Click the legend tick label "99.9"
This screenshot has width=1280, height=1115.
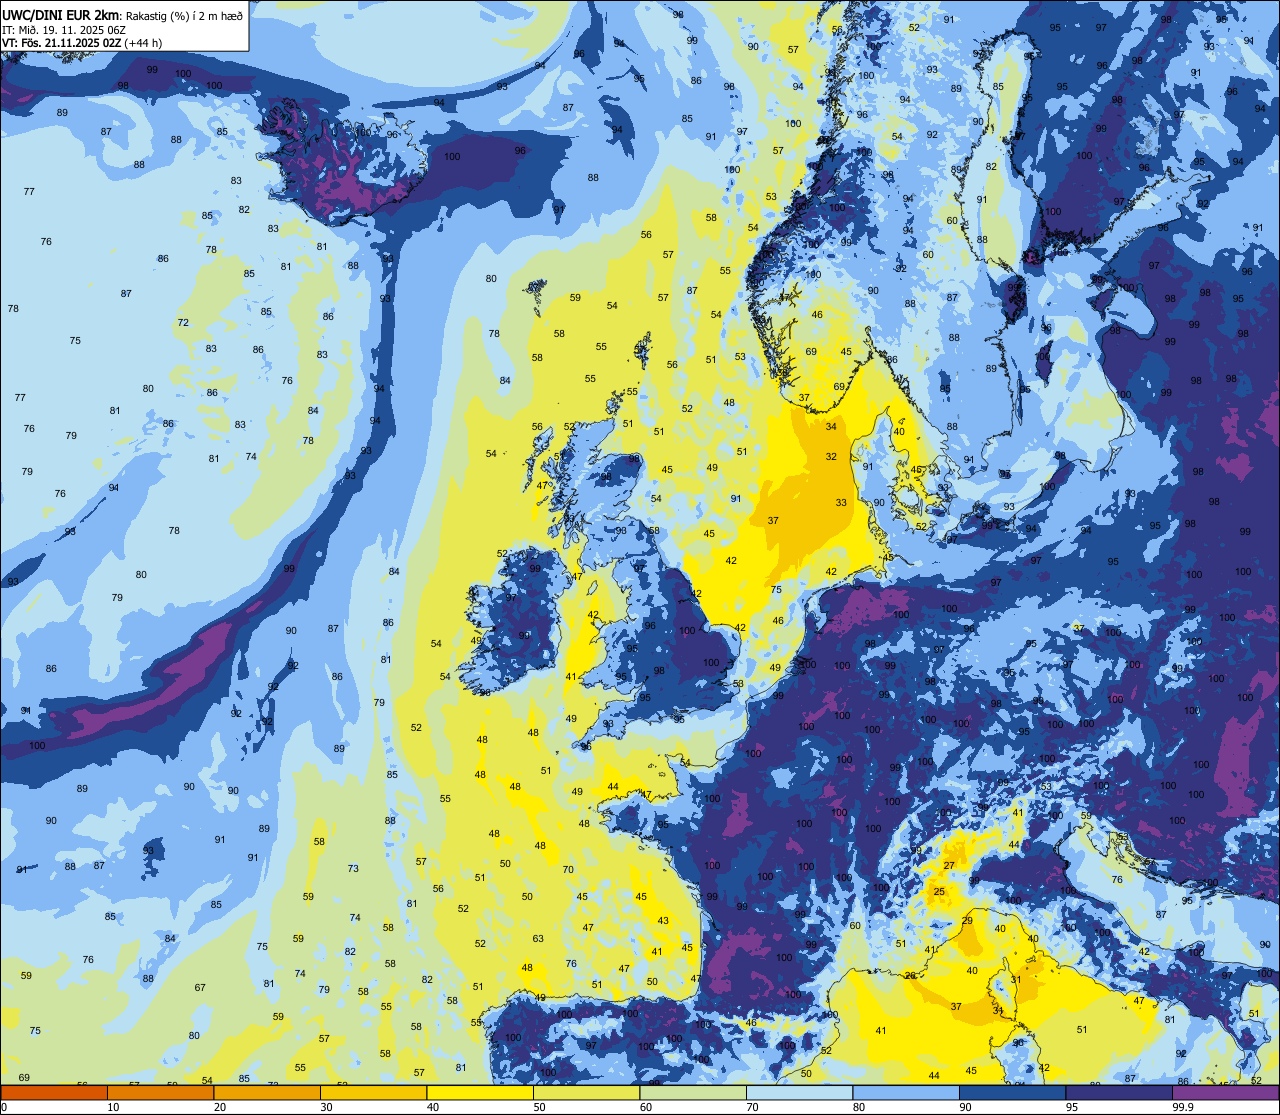pyautogui.click(x=1182, y=1107)
